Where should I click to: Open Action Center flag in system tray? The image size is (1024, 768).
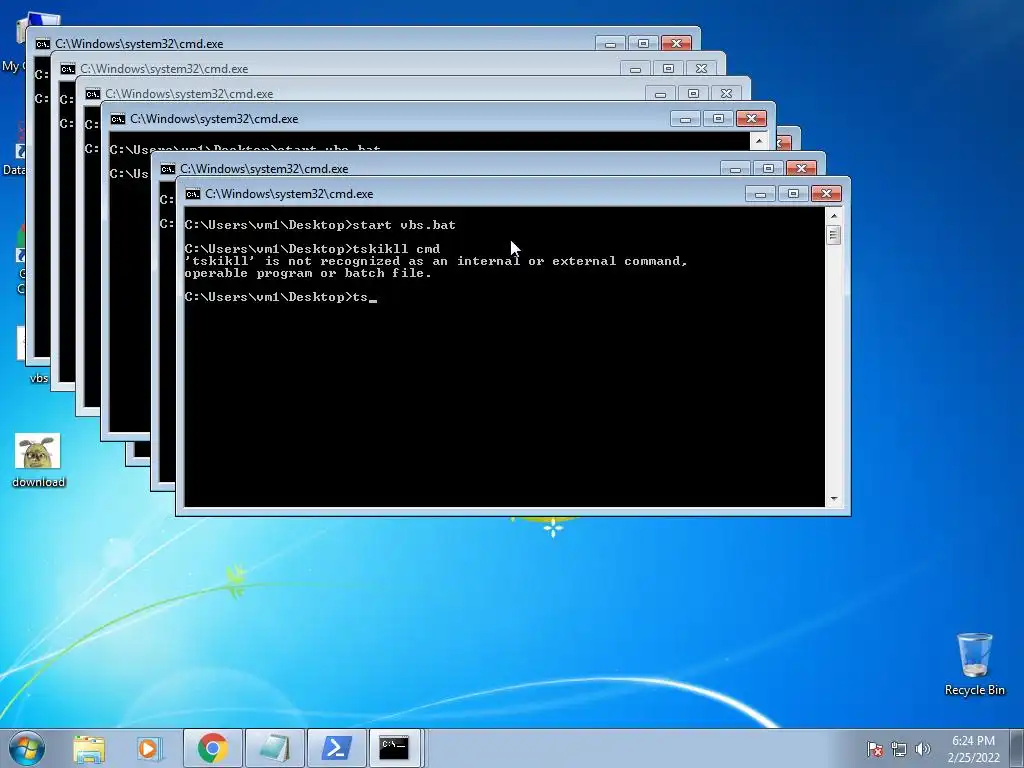tap(875, 749)
